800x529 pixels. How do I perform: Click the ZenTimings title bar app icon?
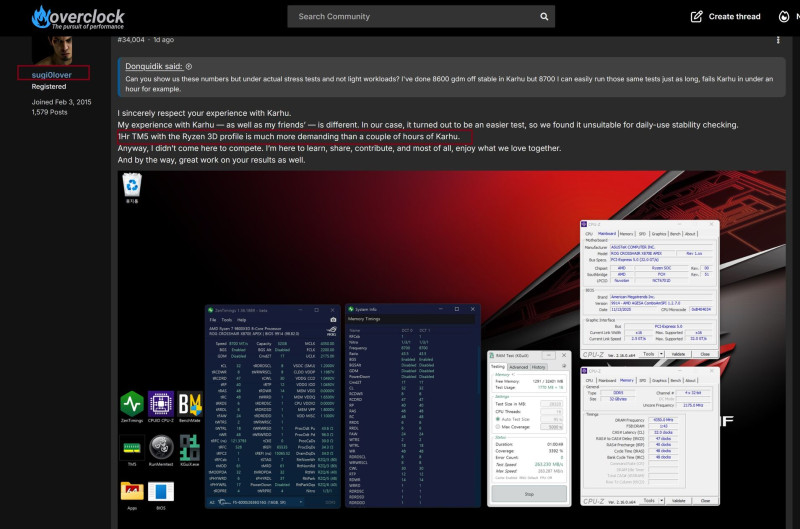coord(210,310)
